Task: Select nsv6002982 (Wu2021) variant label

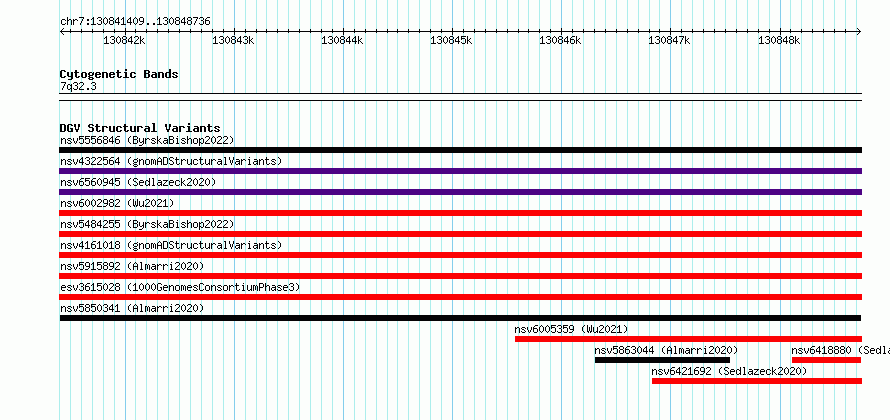Action: pos(117,203)
